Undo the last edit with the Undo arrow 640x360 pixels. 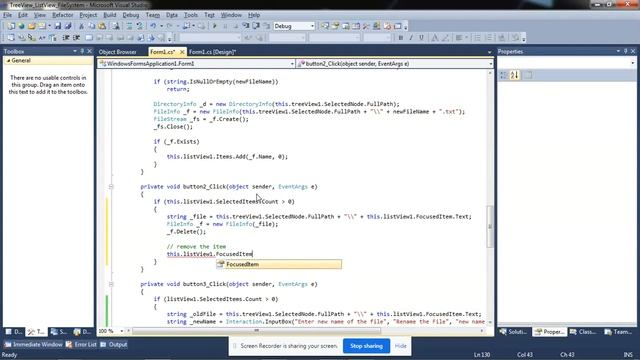pyautogui.click(x=153, y=26)
